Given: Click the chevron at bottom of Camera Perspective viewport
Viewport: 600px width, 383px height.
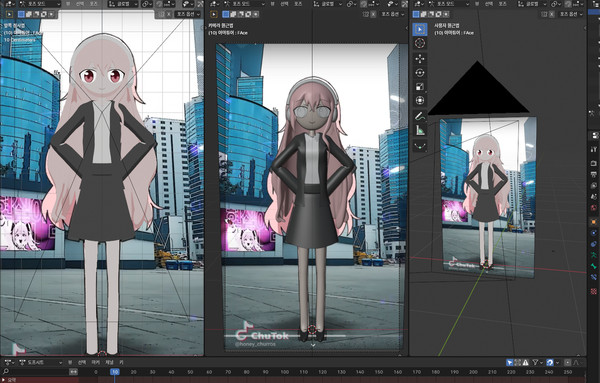Looking at the screenshot, I should click(313, 345).
